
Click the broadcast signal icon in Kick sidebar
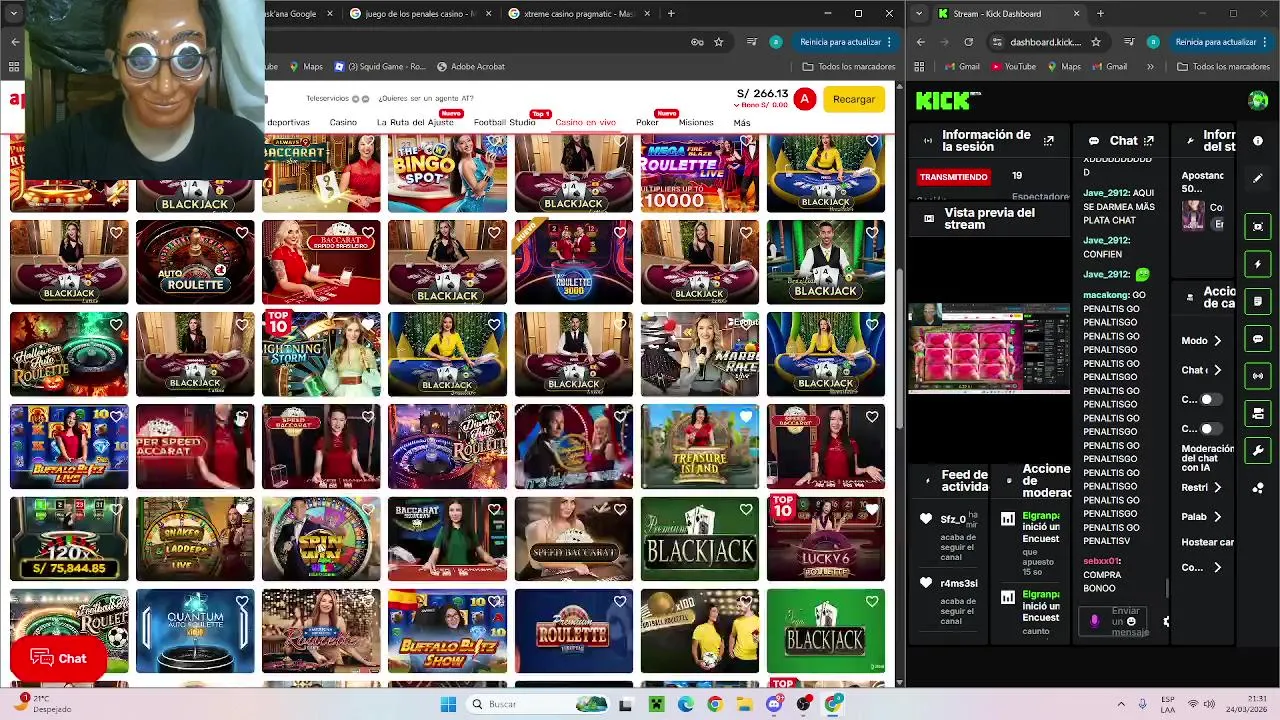tap(1258, 376)
